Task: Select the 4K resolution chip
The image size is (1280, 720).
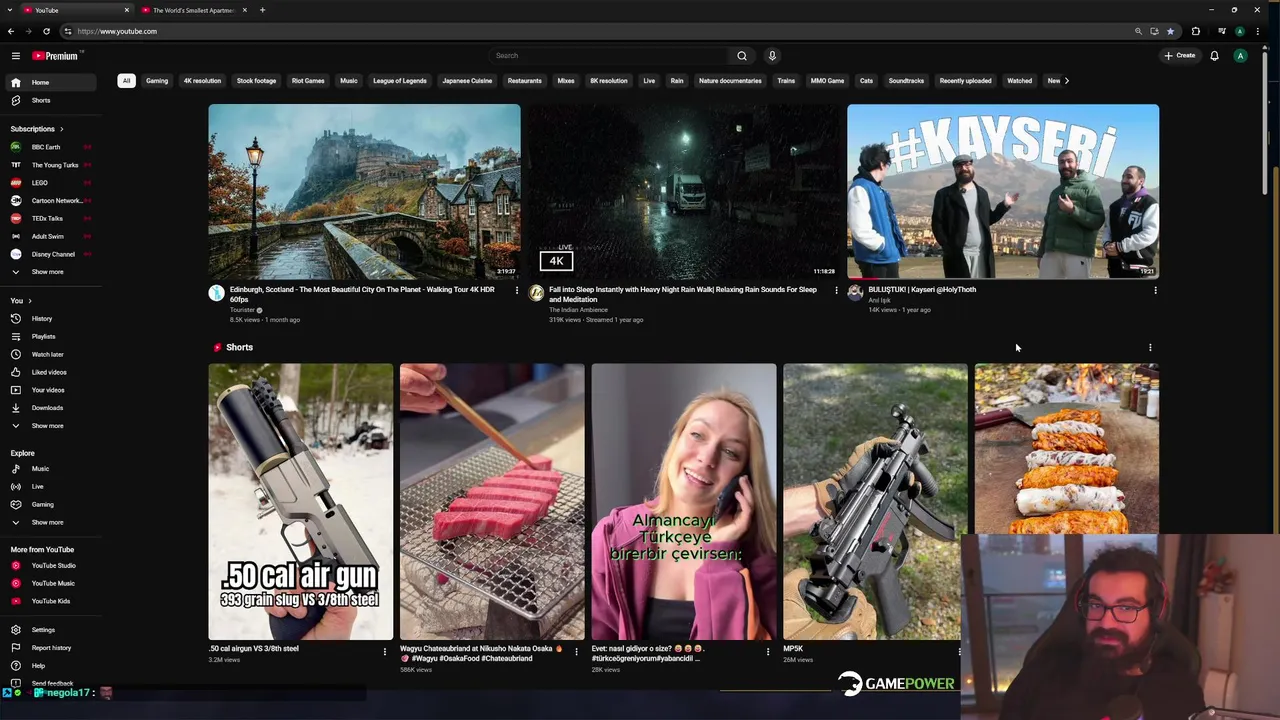Action: pos(202,81)
